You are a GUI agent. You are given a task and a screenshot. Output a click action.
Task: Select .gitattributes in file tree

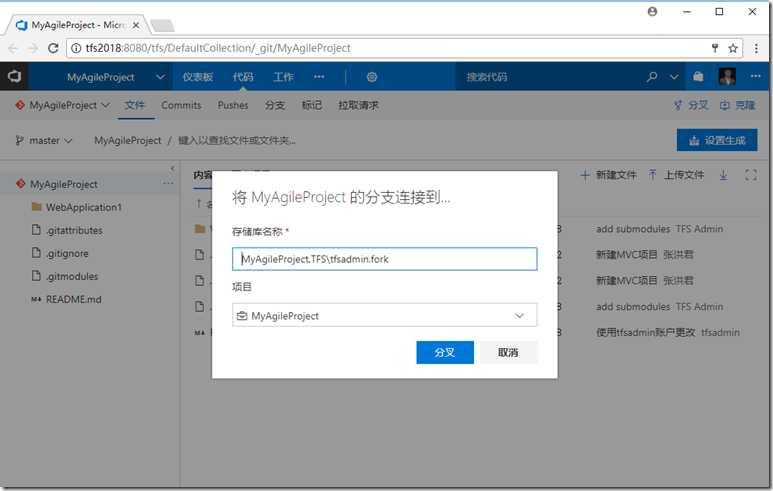pyautogui.click(x=74, y=230)
